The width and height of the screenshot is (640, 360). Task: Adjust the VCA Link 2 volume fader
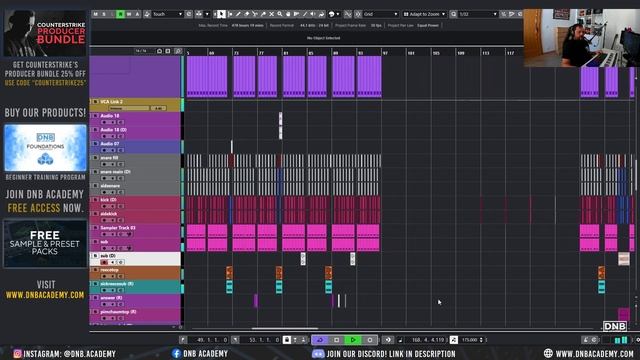point(129,108)
